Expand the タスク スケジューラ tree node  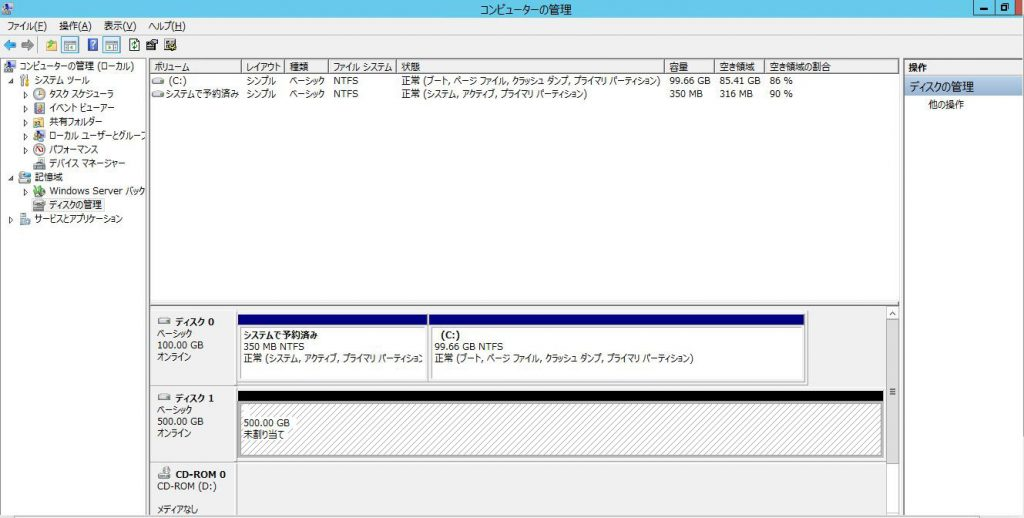pyautogui.click(x=27, y=94)
